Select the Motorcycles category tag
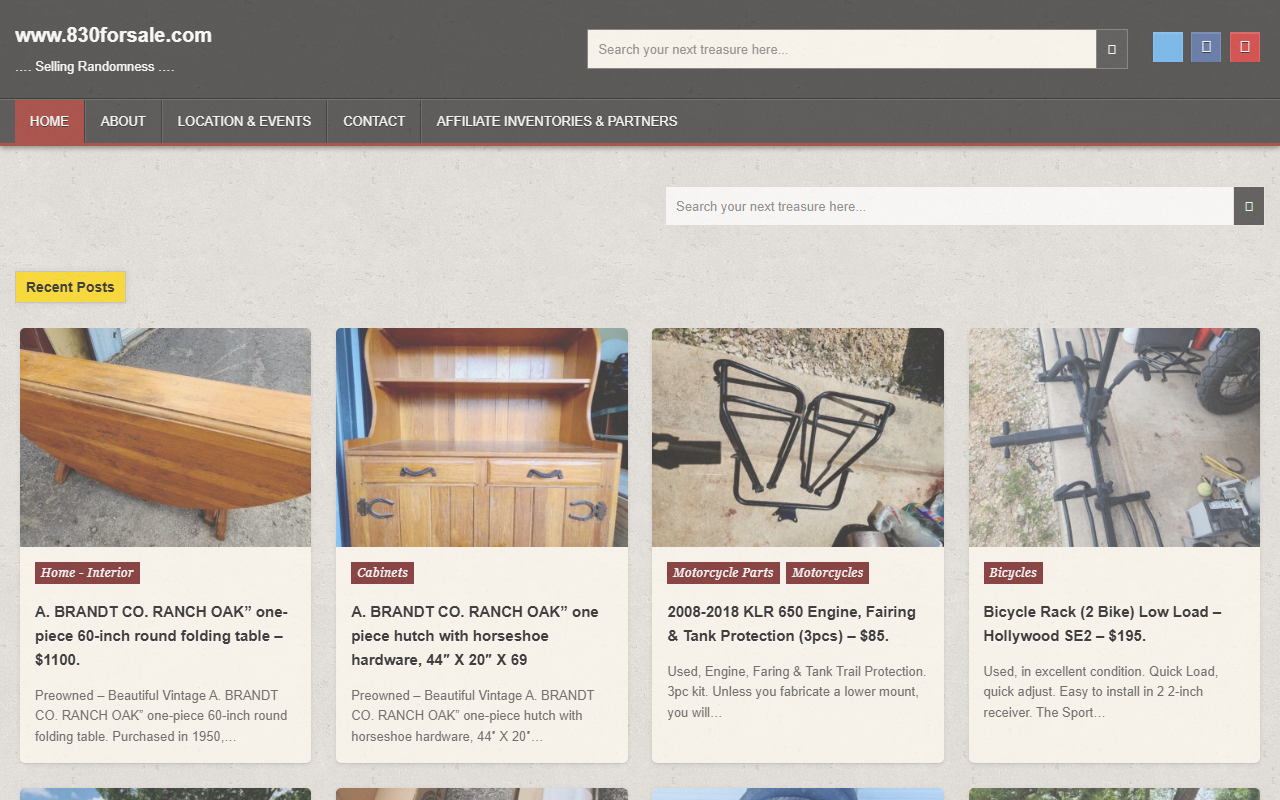1280x800 pixels. [827, 573]
